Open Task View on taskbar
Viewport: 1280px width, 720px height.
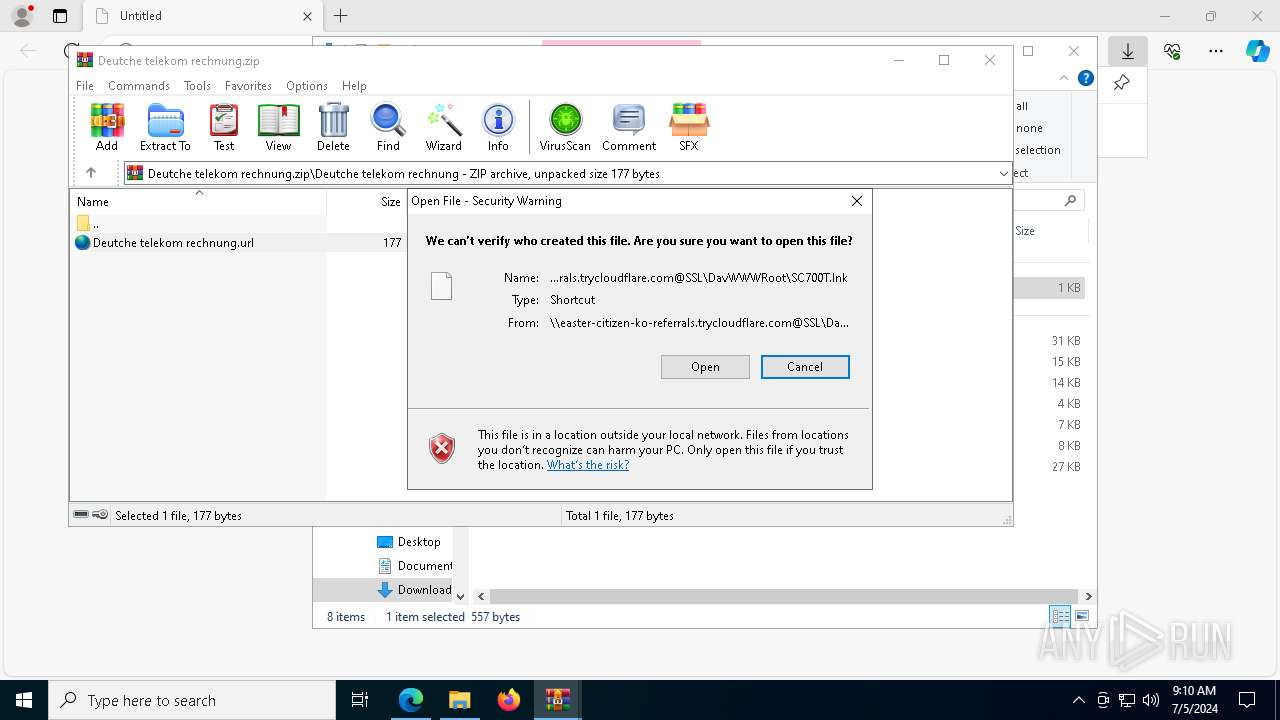tap(360, 700)
